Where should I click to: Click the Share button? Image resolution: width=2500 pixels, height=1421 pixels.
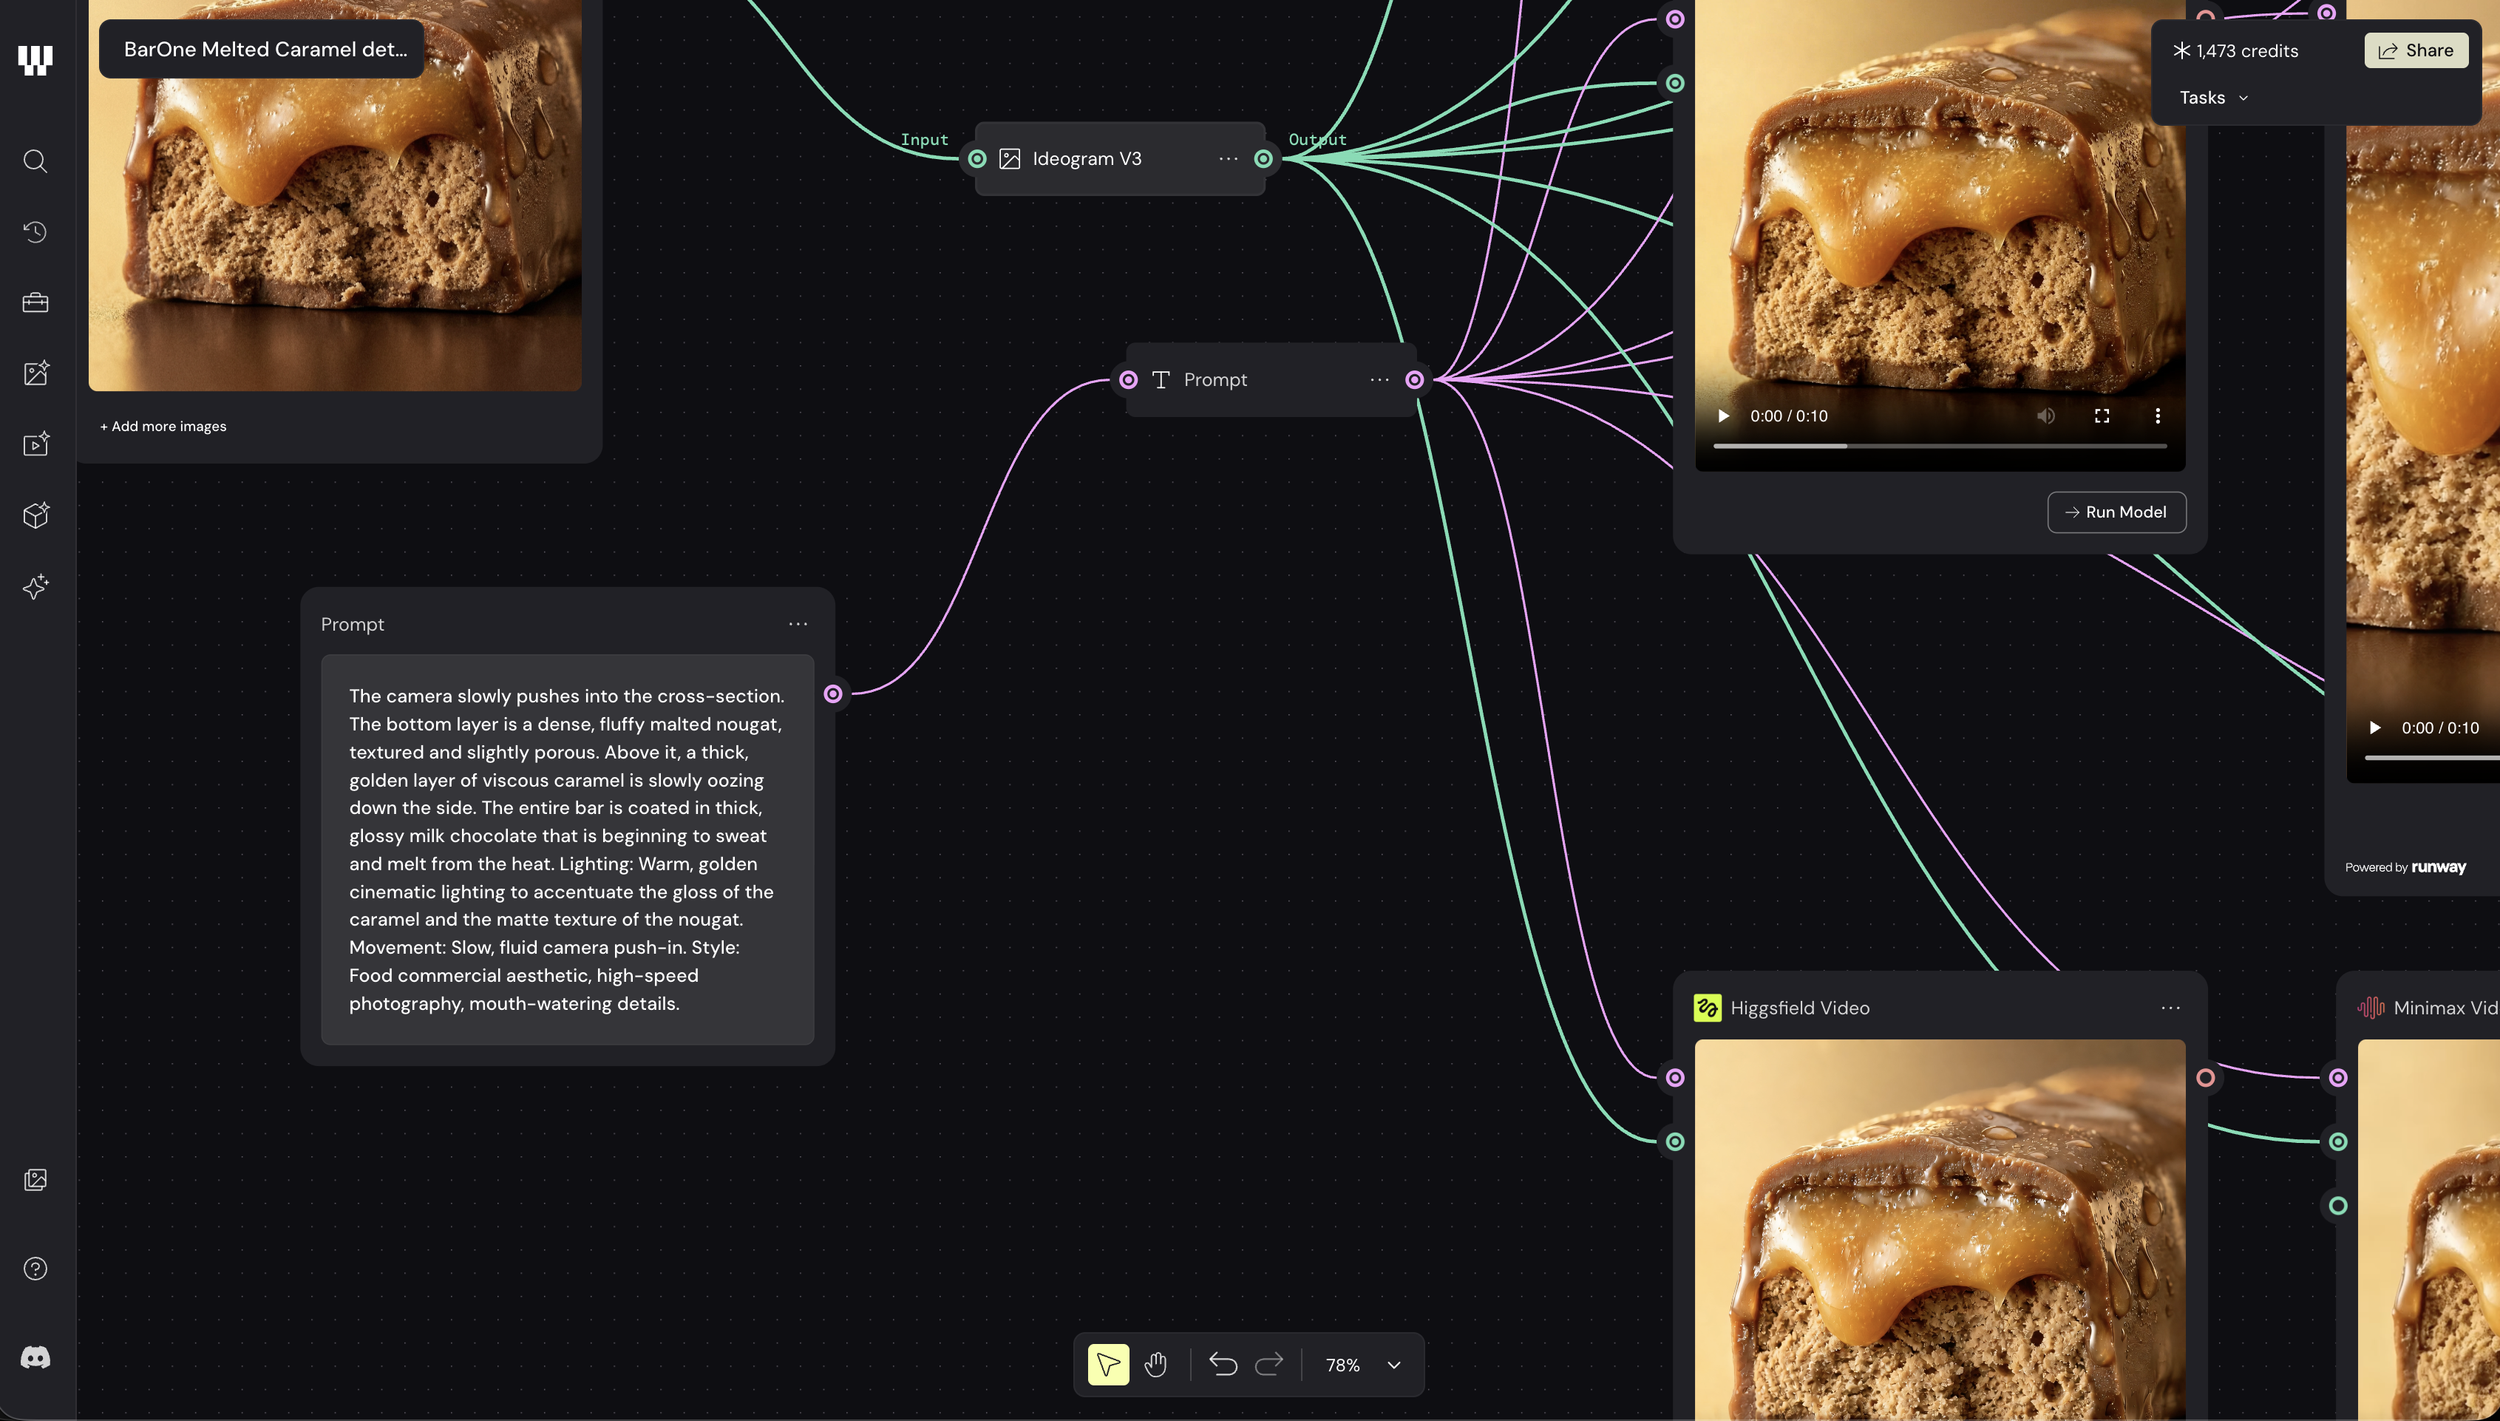click(x=2415, y=51)
